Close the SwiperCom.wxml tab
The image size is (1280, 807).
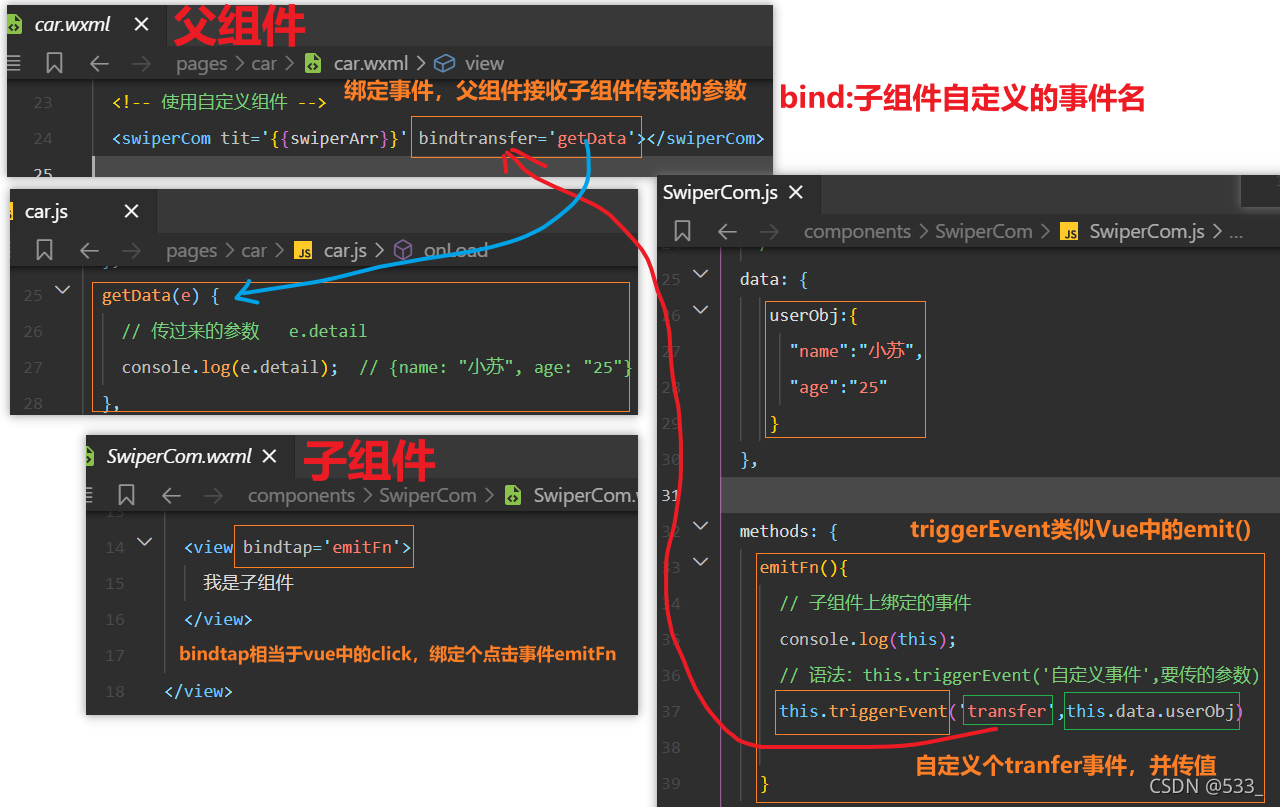click(x=269, y=456)
